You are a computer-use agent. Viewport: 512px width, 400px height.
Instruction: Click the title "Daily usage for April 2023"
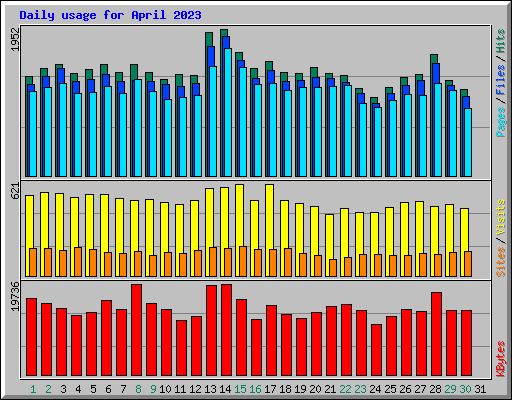(x=110, y=15)
